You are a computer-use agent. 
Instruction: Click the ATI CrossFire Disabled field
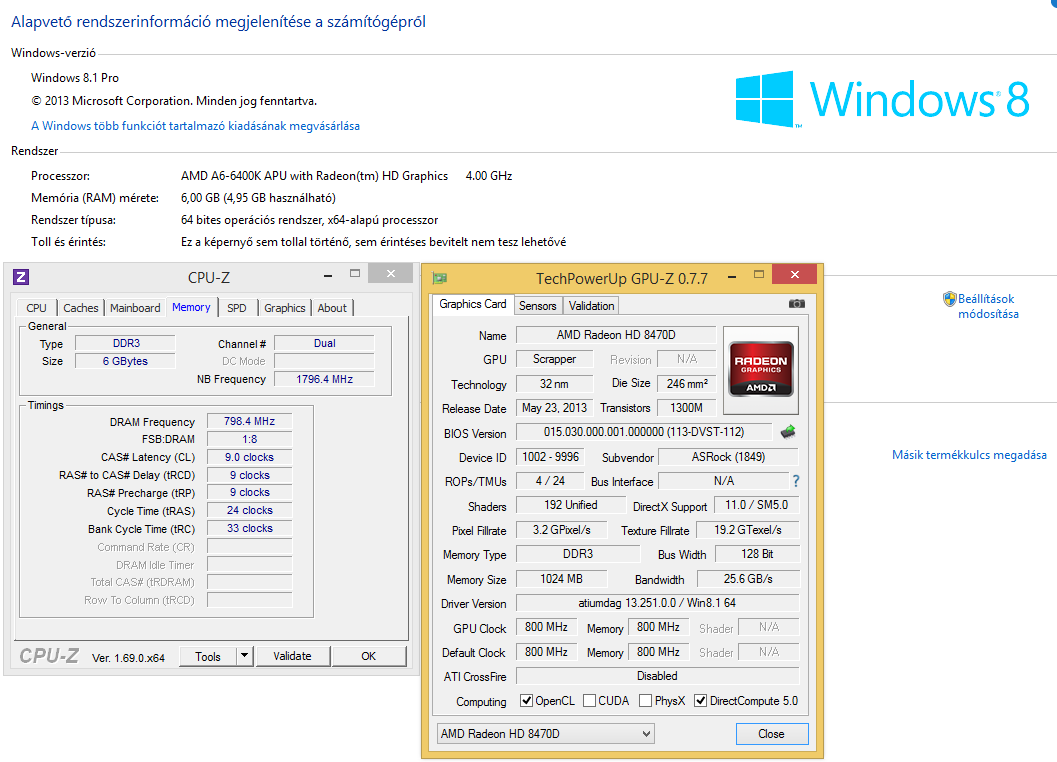(657, 676)
